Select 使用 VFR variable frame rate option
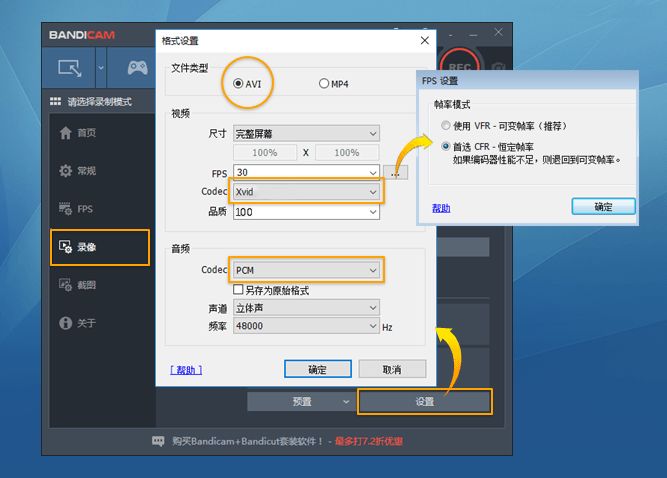667x478 pixels. 445,125
